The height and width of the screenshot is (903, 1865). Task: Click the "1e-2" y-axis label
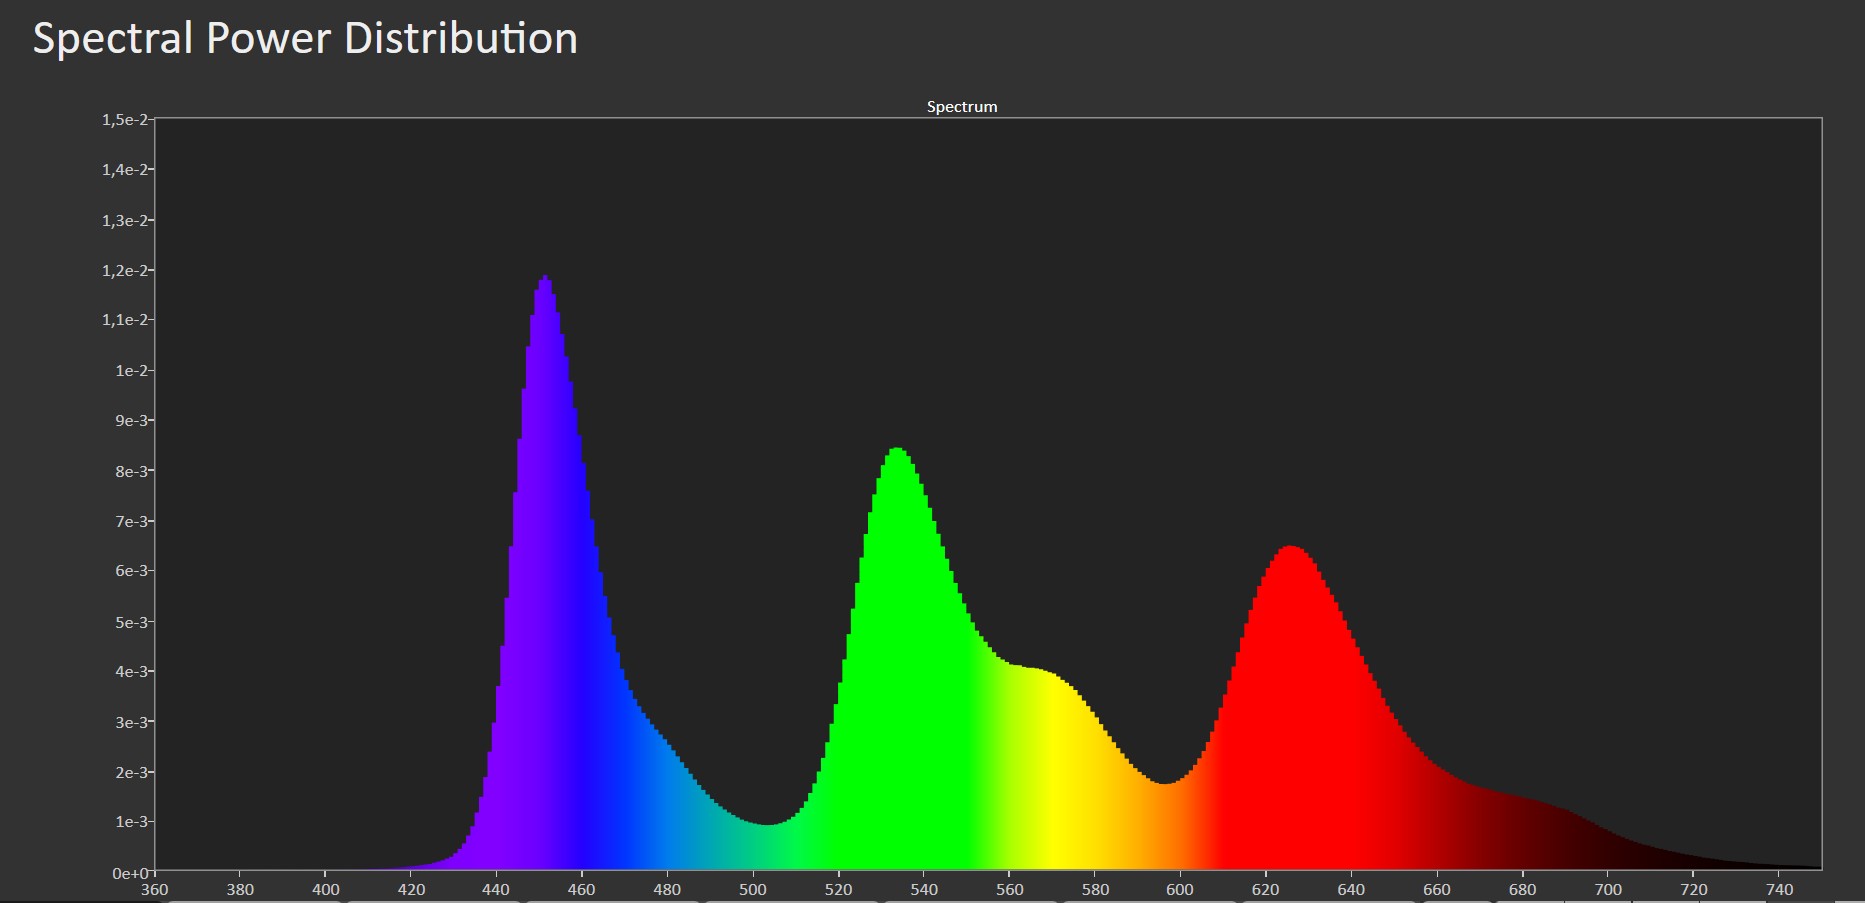tap(131, 370)
